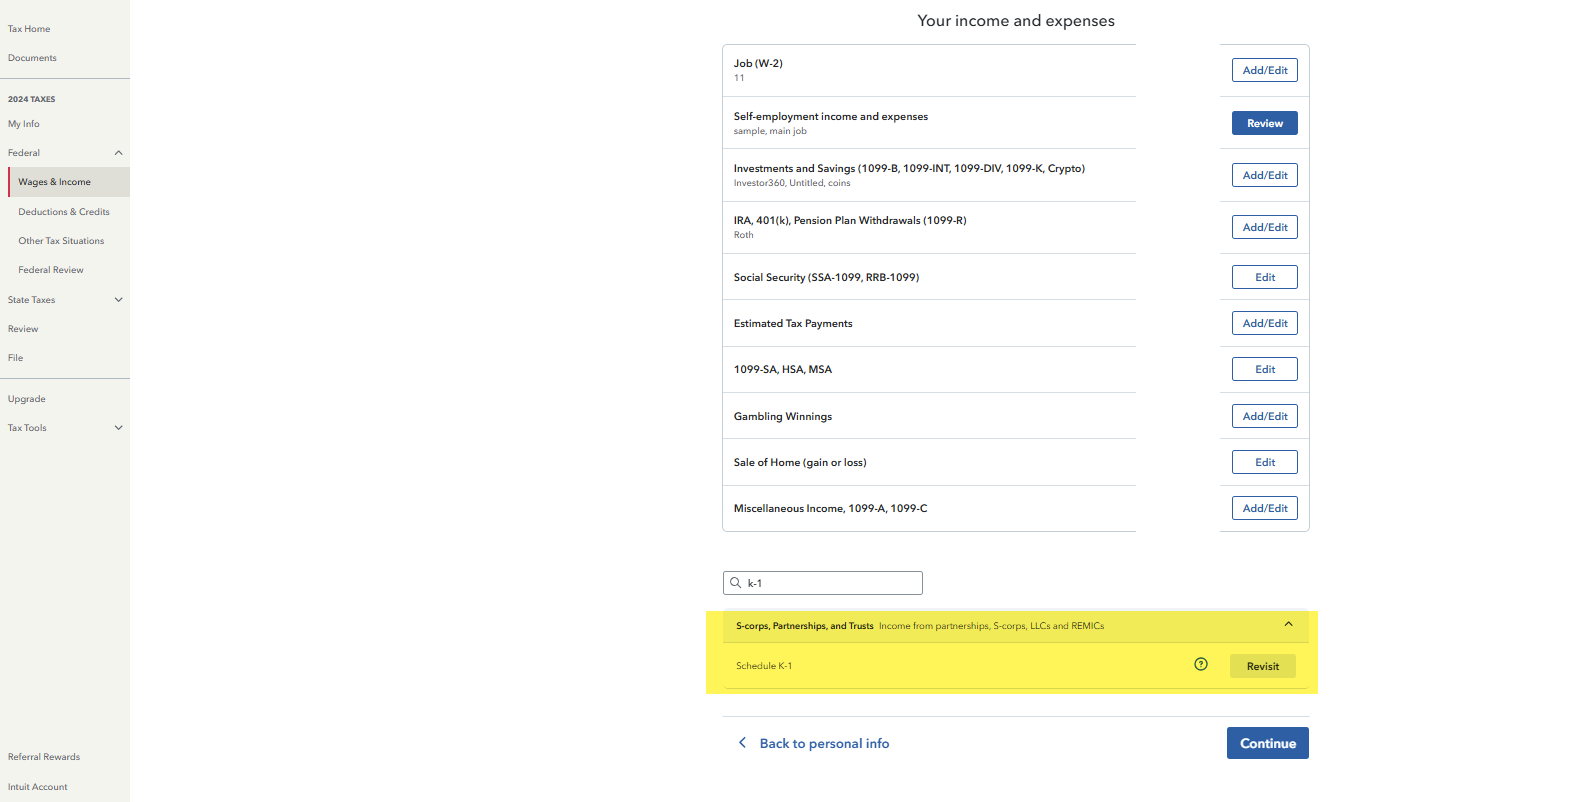The image size is (1596, 802).
Task: Open Deductions & Credits section
Action: click(64, 212)
